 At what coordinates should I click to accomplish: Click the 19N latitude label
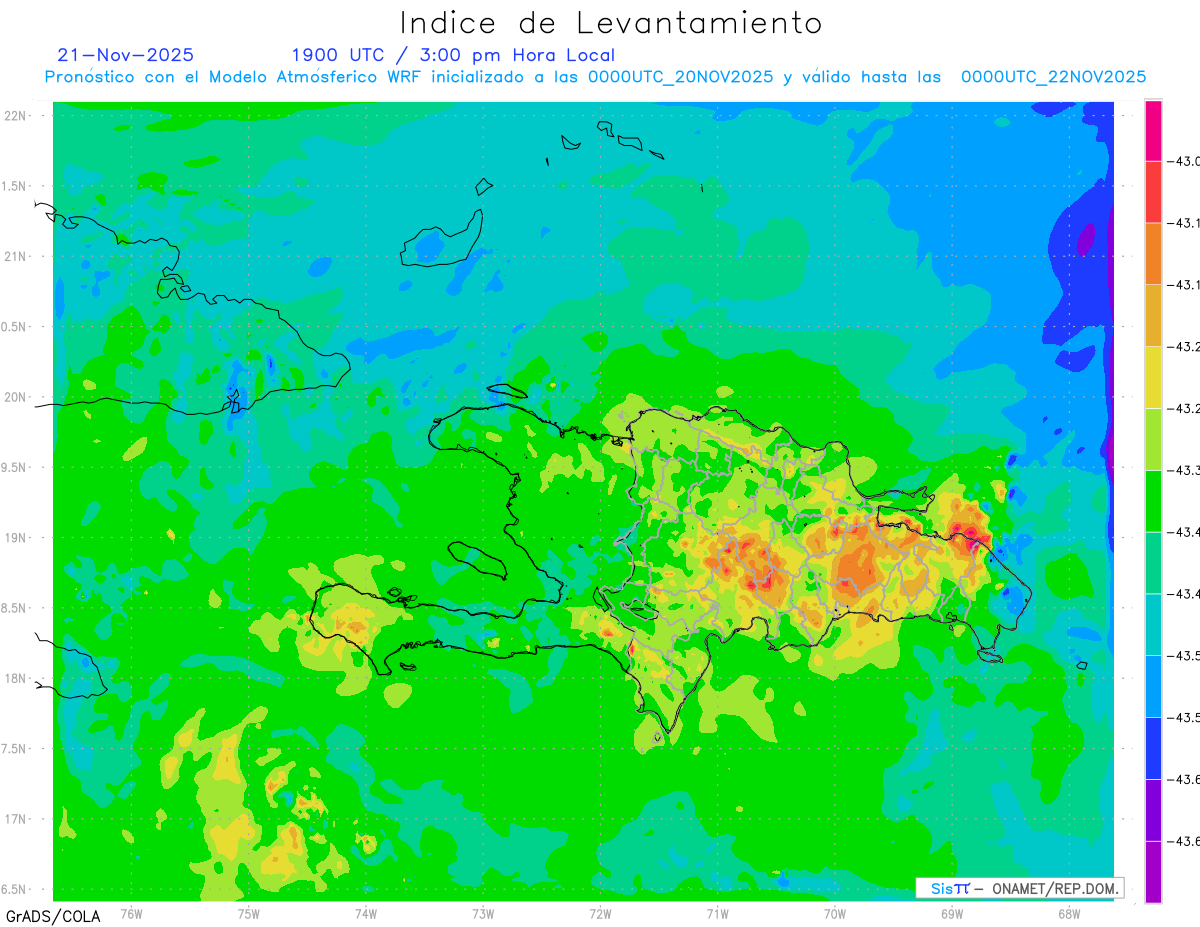(15, 537)
